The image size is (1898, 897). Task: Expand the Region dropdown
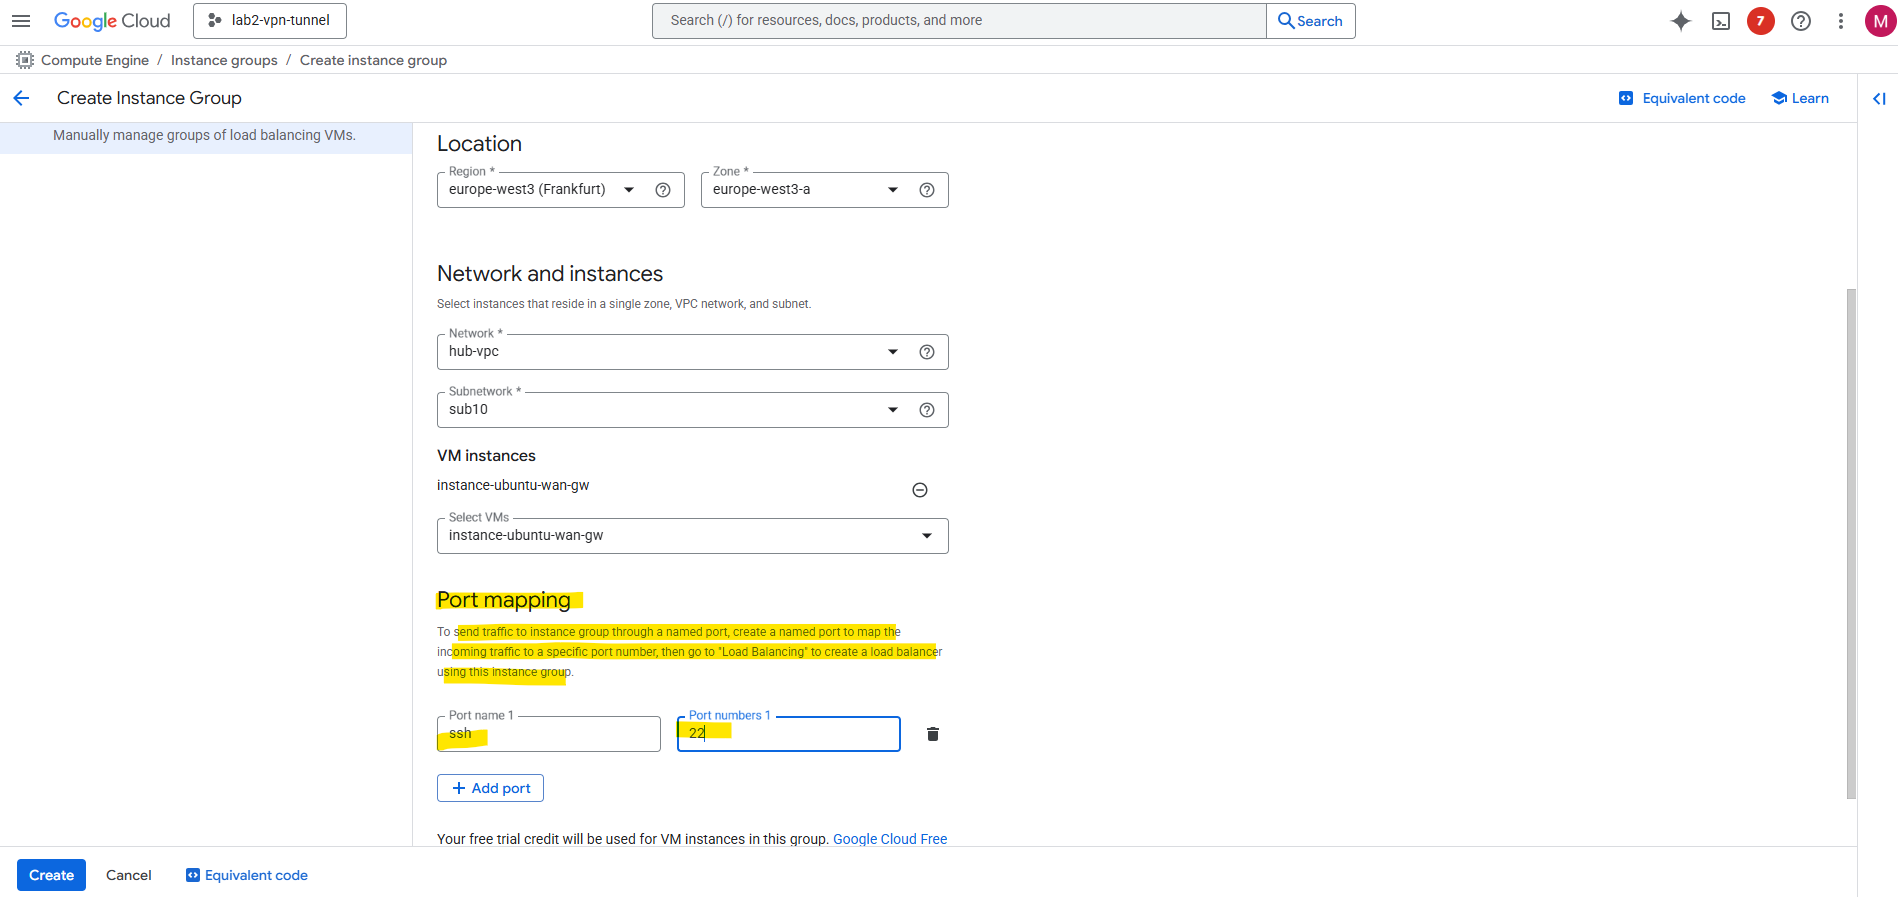[x=629, y=190]
